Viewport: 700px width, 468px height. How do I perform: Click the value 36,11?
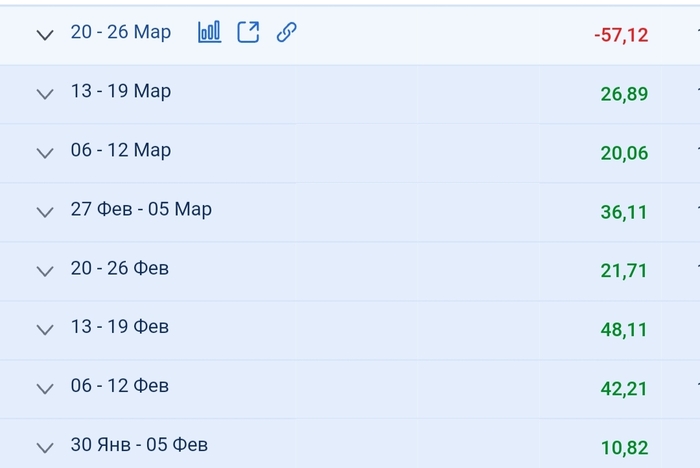coord(624,212)
